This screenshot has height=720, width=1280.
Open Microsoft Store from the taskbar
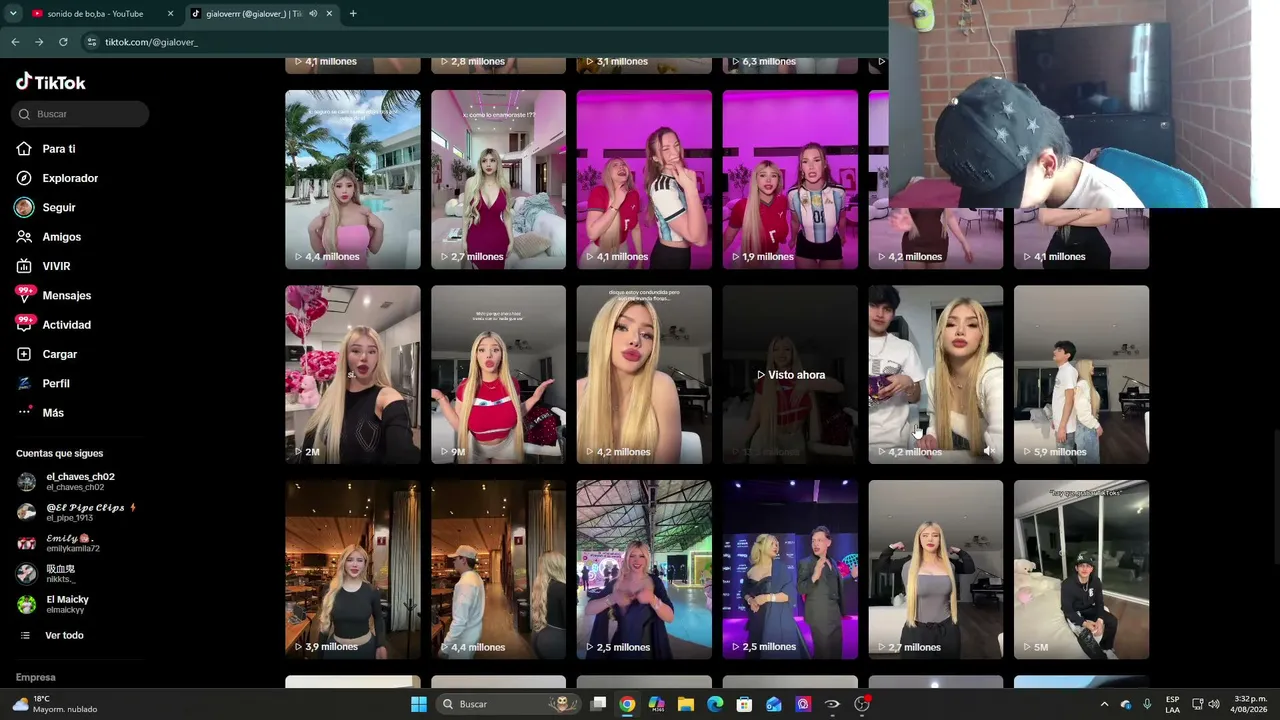[x=744, y=704]
